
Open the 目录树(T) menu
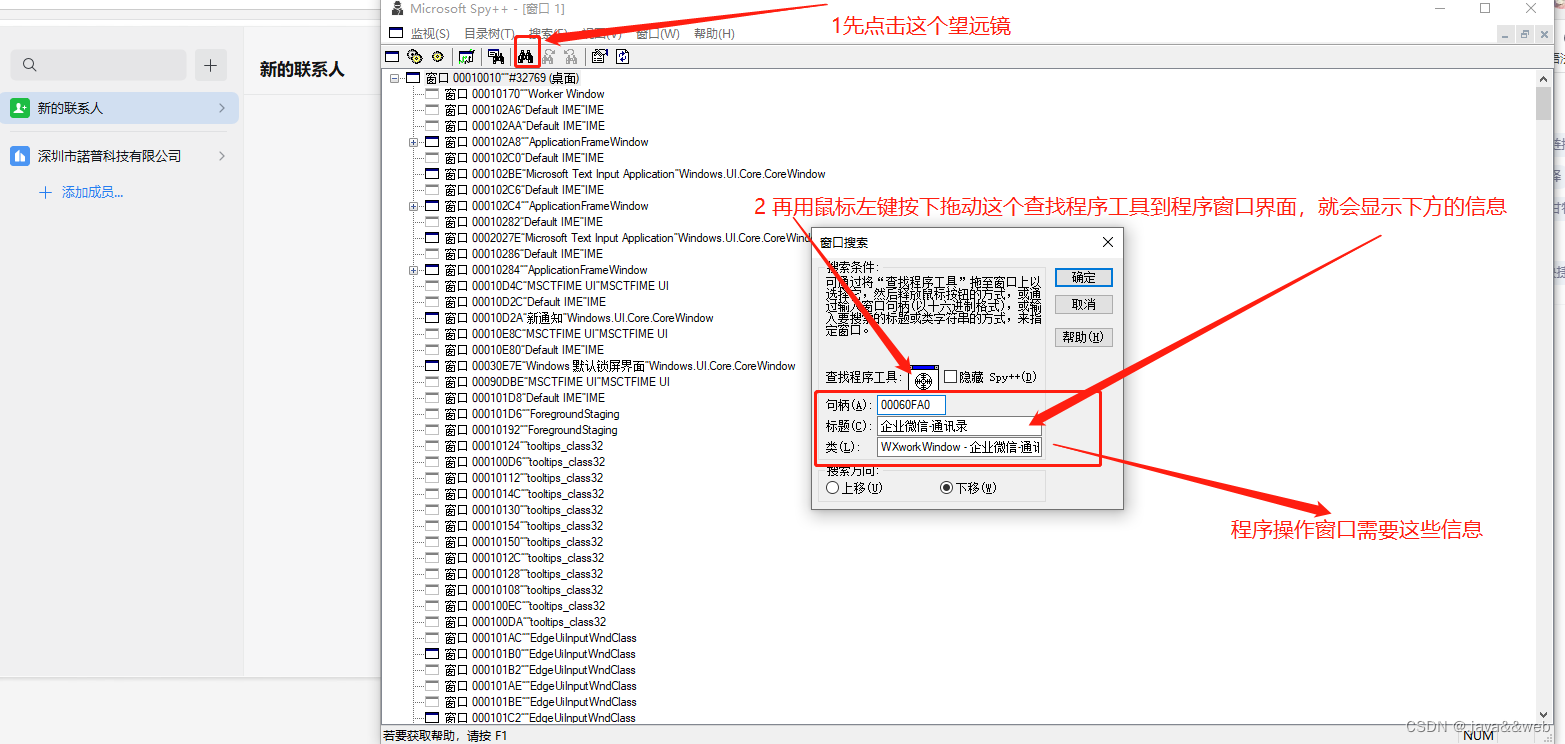[489, 34]
